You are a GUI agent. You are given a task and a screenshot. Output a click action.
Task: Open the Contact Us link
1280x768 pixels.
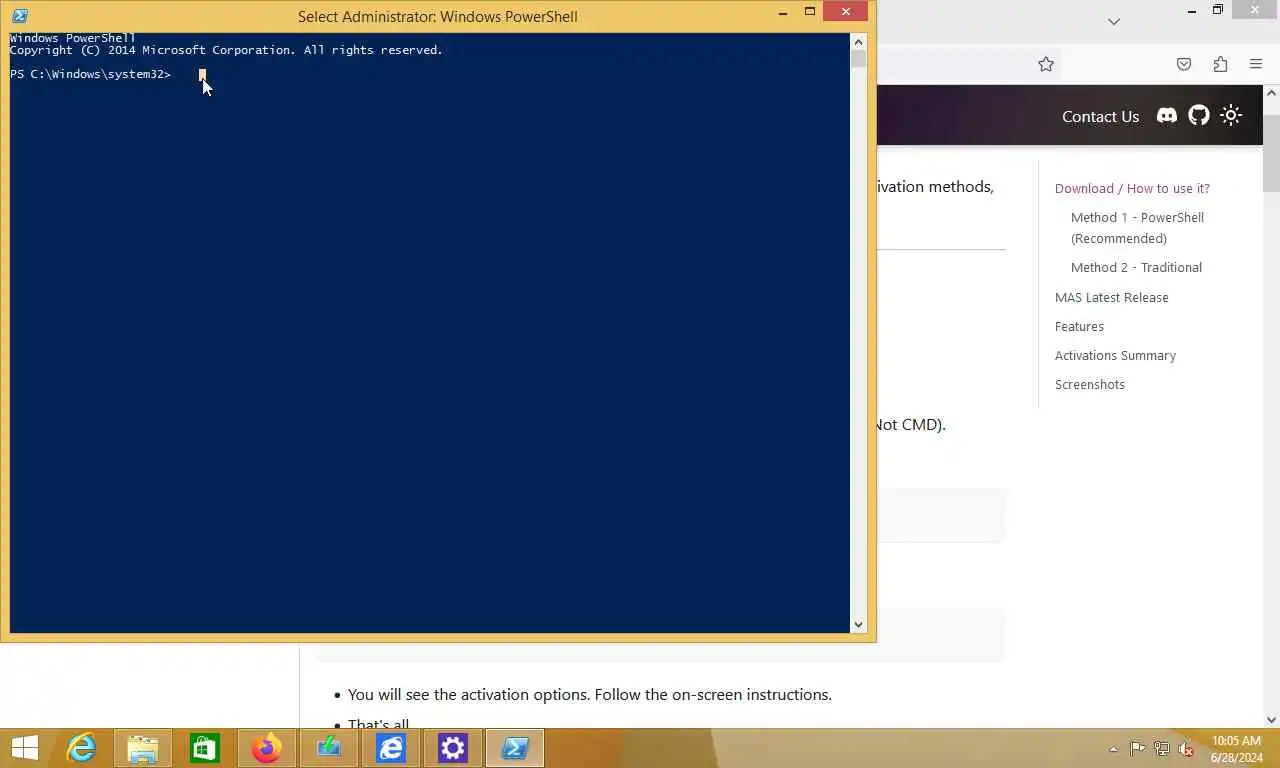click(x=1100, y=116)
